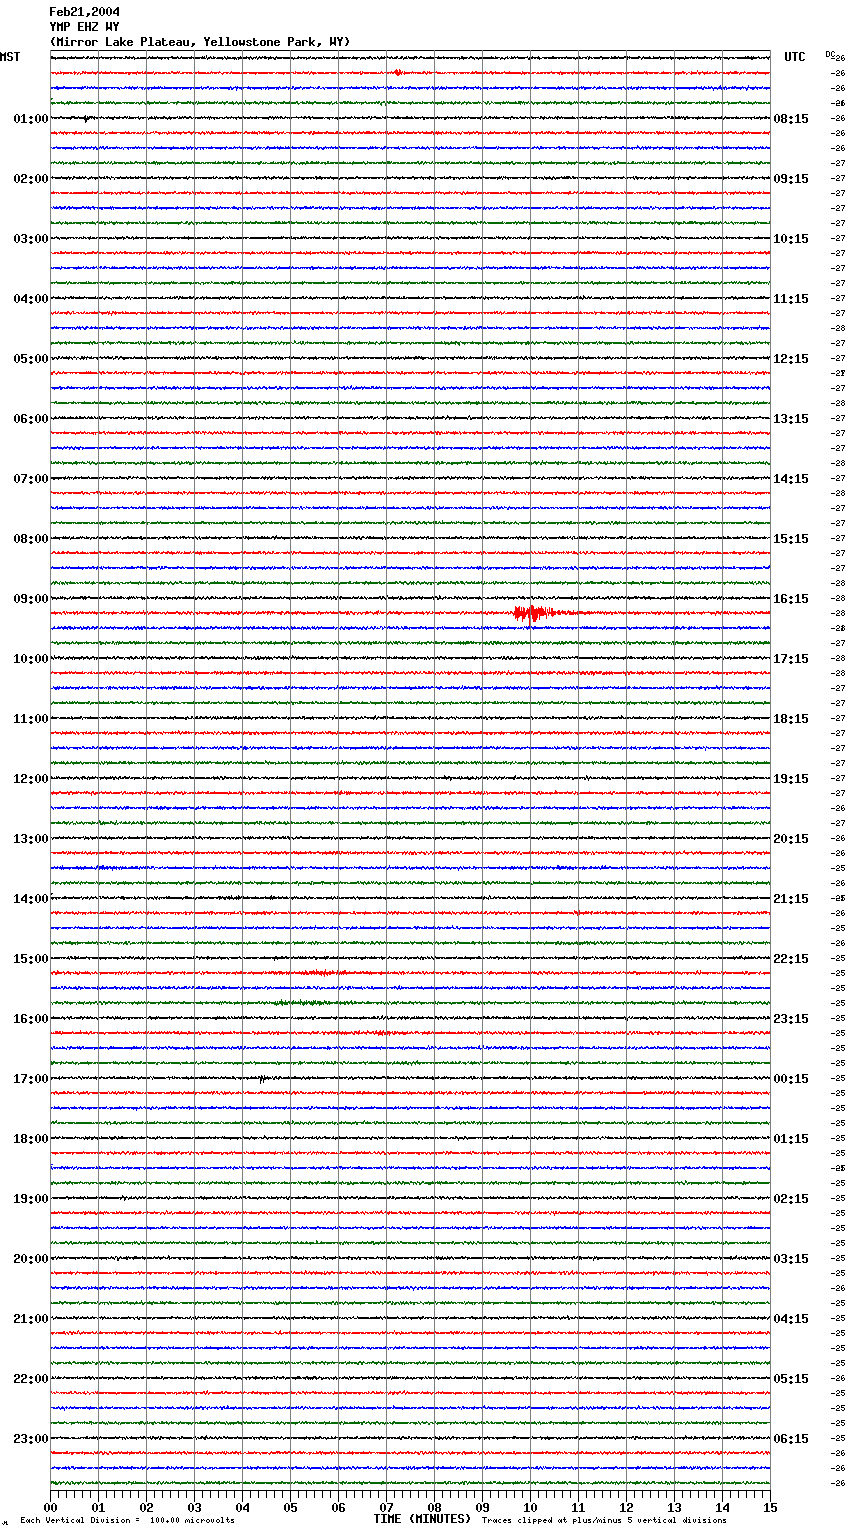Click the 22:00 MST time label
The height and width of the screenshot is (1534, 850).
pos(31,1379)
